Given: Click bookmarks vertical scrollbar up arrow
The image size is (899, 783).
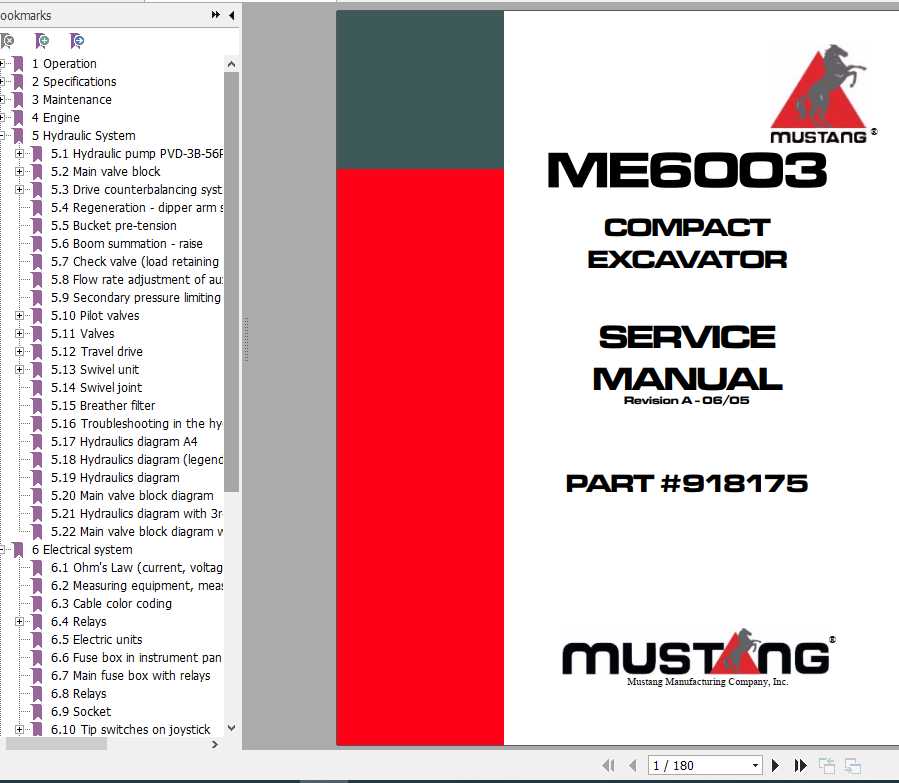Looking at the screenshot, I should point(231,64).
